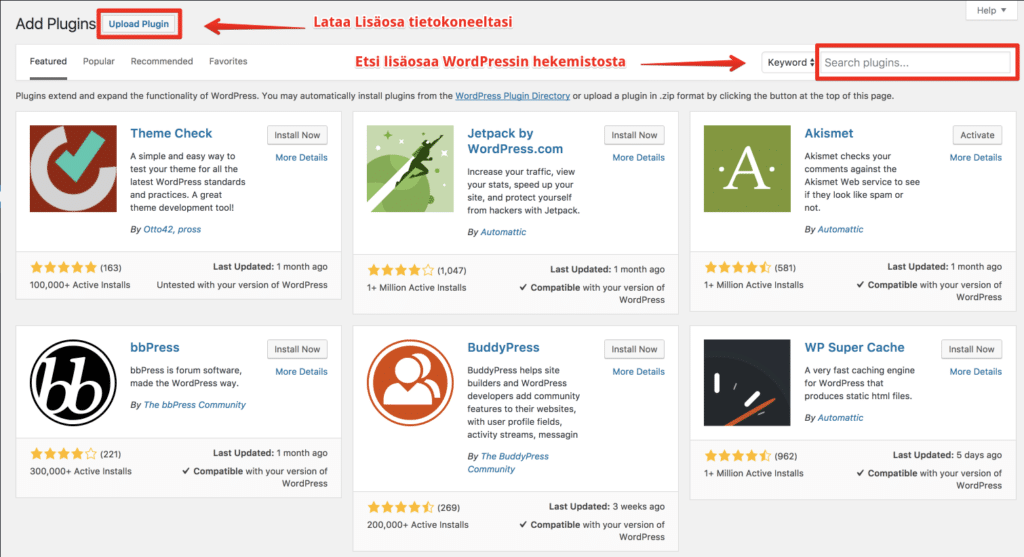Screen dimensions: 1024x557
Task: Click the BuddyPress plugin icon
Action: [x=410, y=383]
